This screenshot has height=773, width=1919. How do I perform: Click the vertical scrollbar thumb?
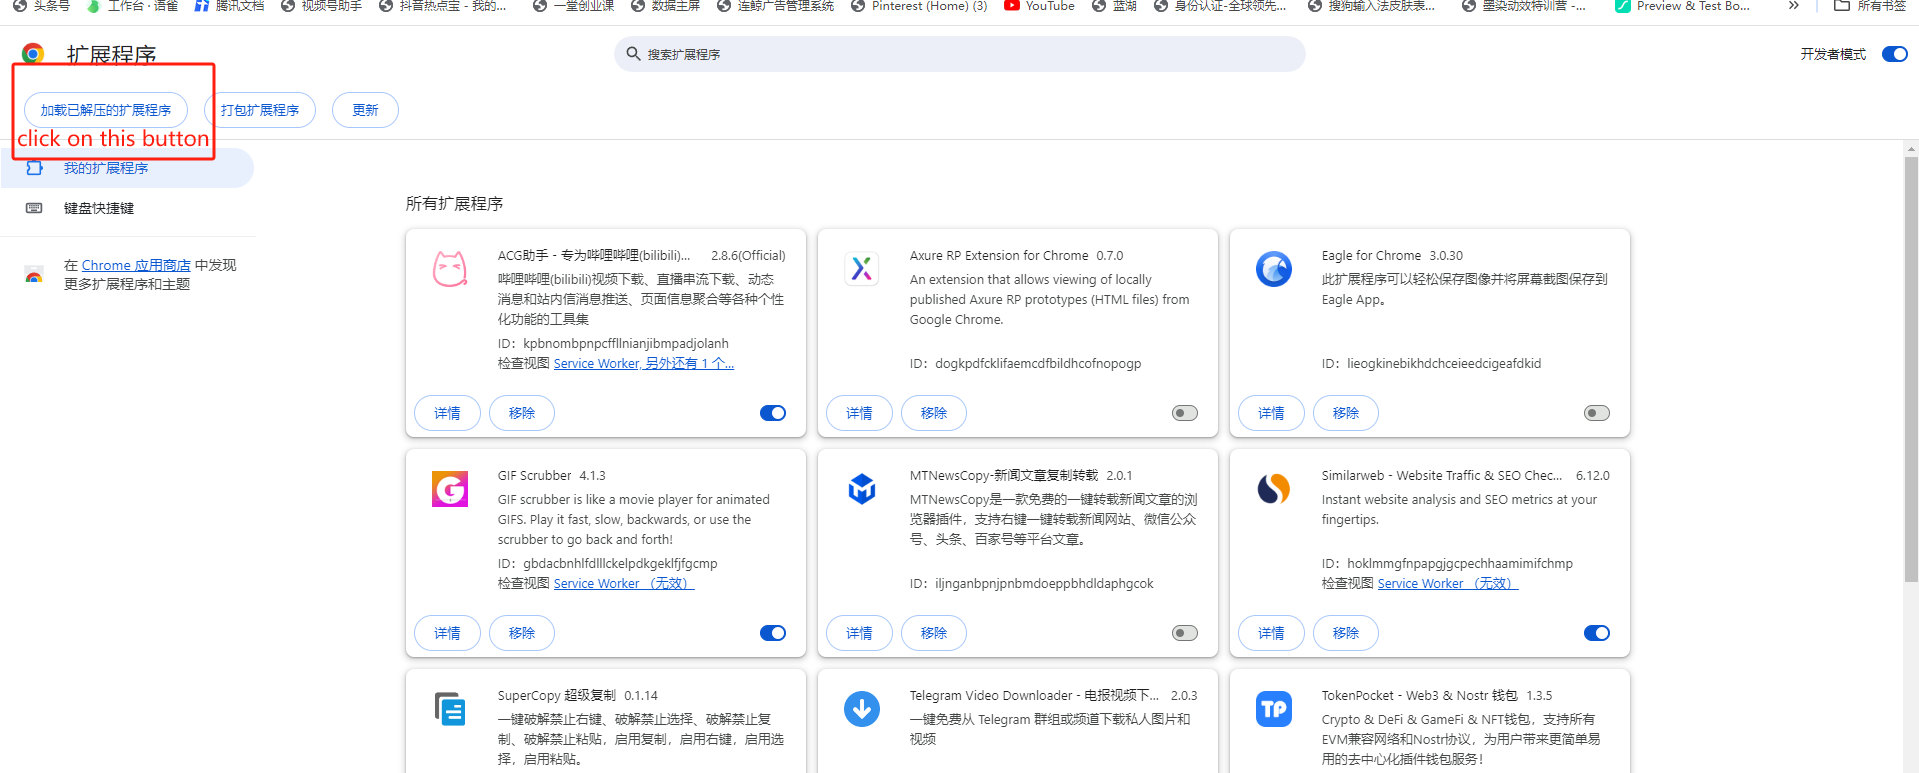point(1911,370)
